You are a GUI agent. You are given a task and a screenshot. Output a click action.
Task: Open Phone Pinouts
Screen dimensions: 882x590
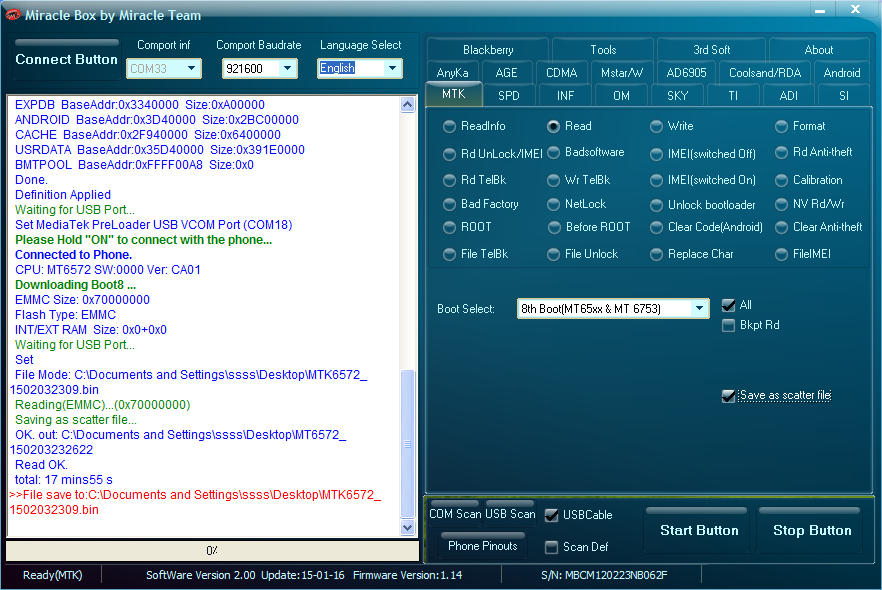pos(483,545)
